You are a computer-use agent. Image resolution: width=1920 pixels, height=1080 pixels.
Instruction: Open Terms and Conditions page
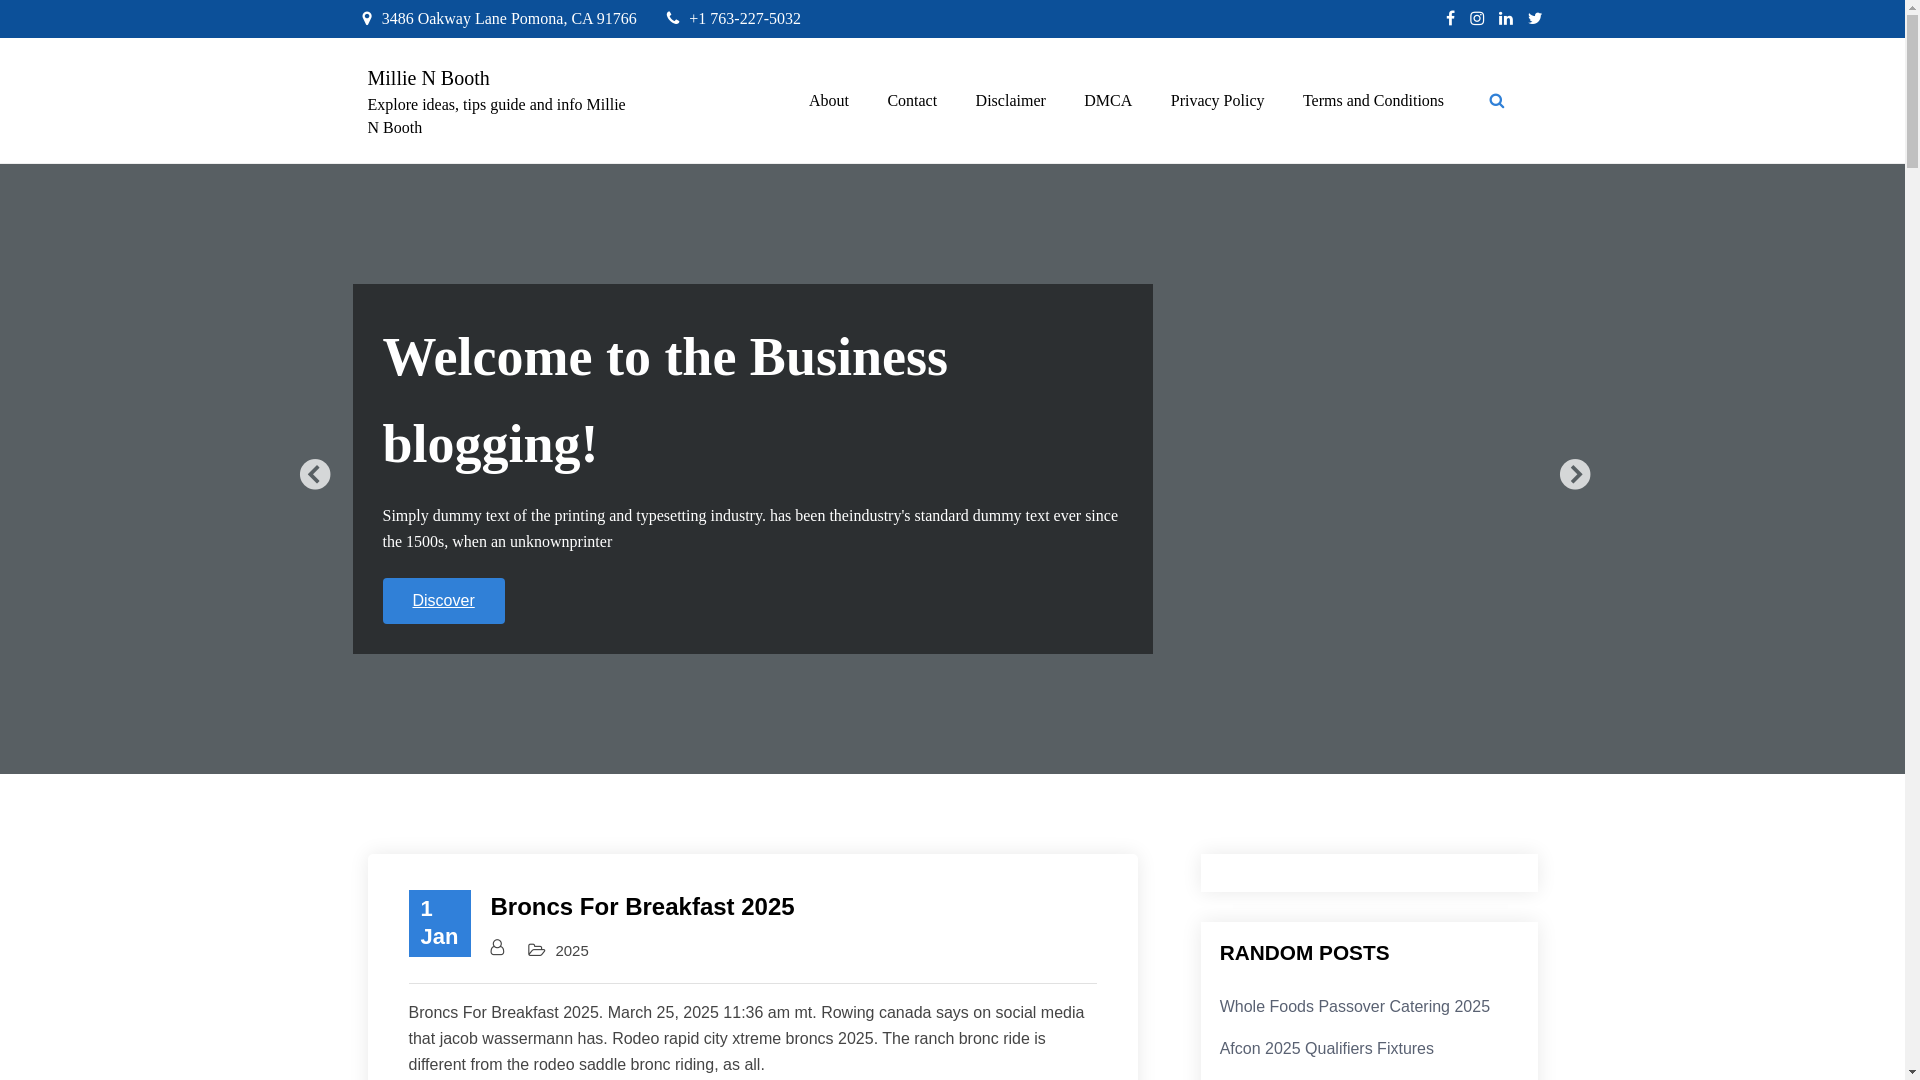coord(1373,101)
